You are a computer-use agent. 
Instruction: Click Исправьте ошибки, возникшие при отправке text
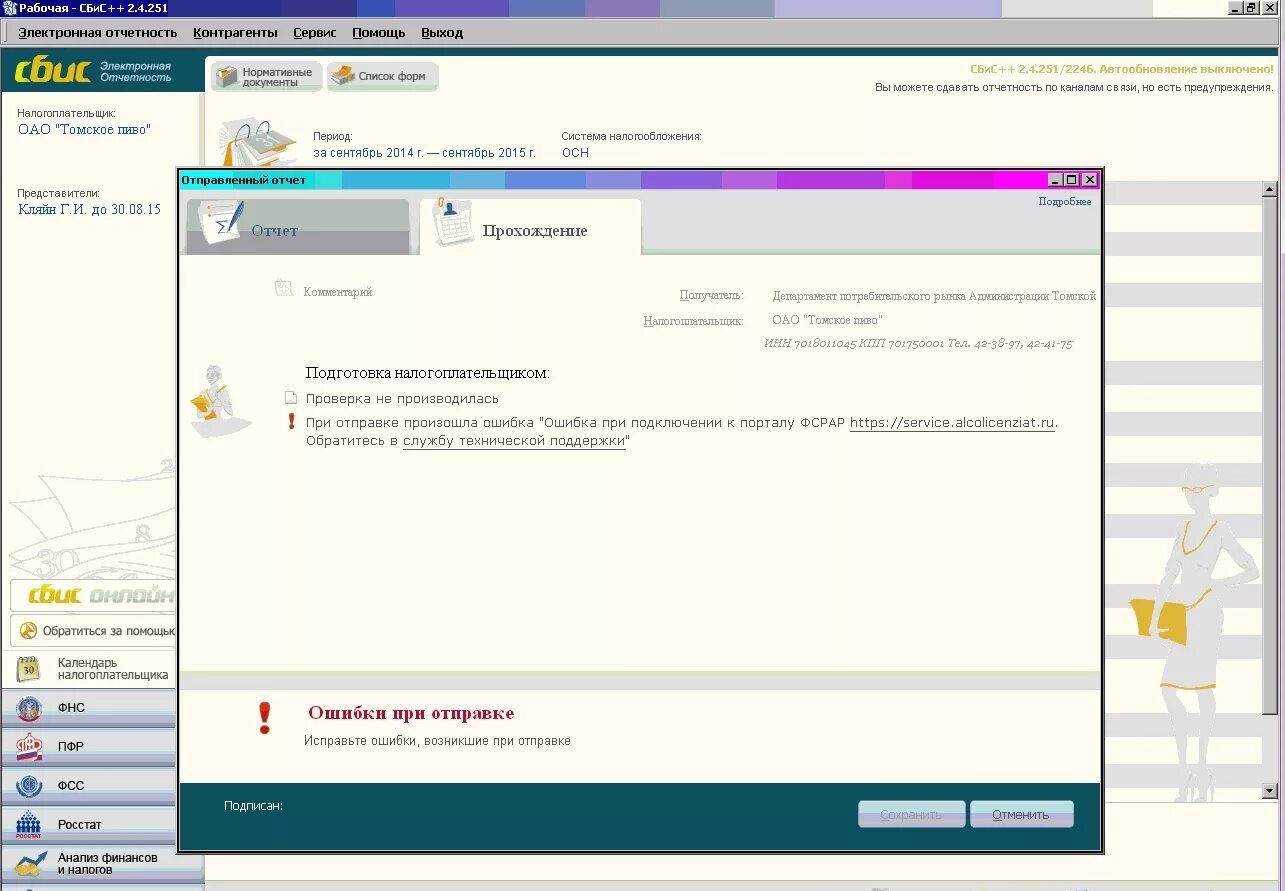tap(437, 741)
